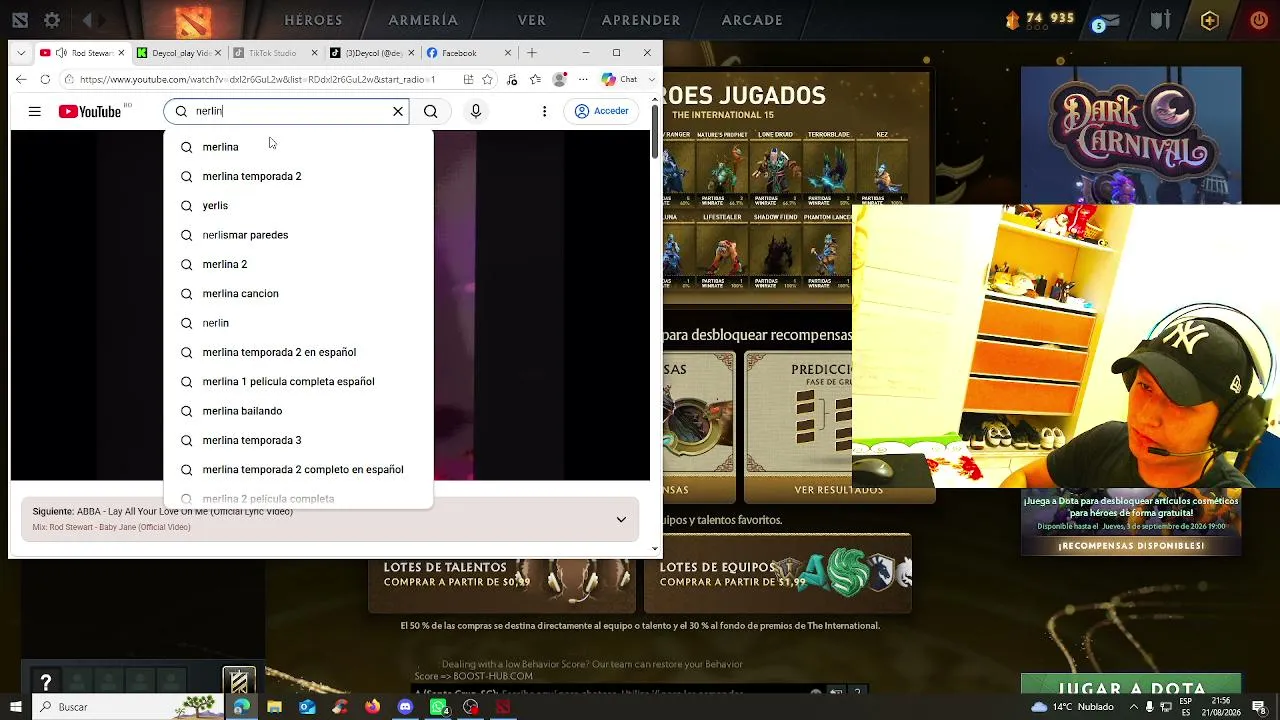
Task: Open ARCADE menu in Dota
Action: click(x=752, y=20)
